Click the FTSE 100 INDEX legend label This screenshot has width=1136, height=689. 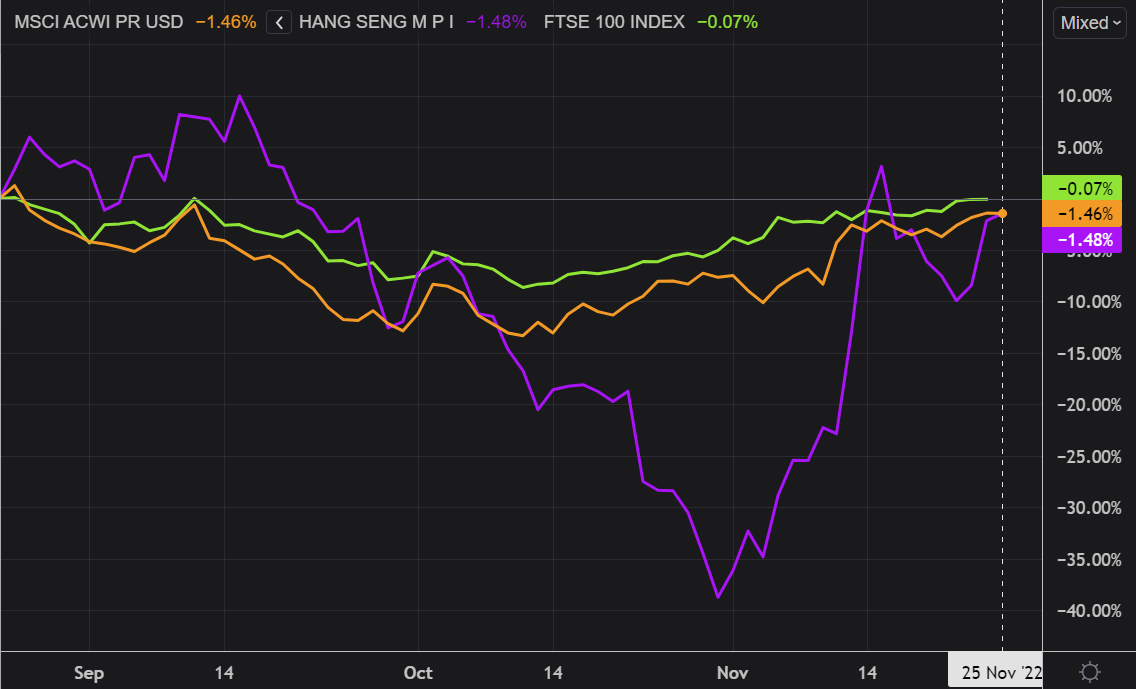pyautogui.click(x=611, y=22)
